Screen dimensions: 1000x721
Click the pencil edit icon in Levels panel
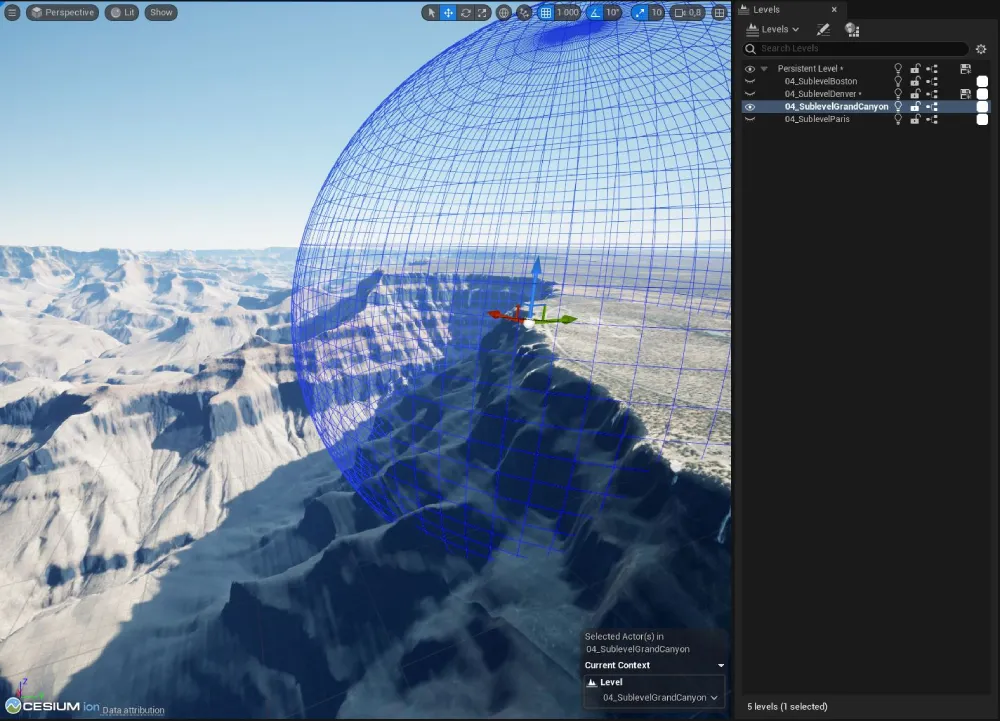point(822,28)
